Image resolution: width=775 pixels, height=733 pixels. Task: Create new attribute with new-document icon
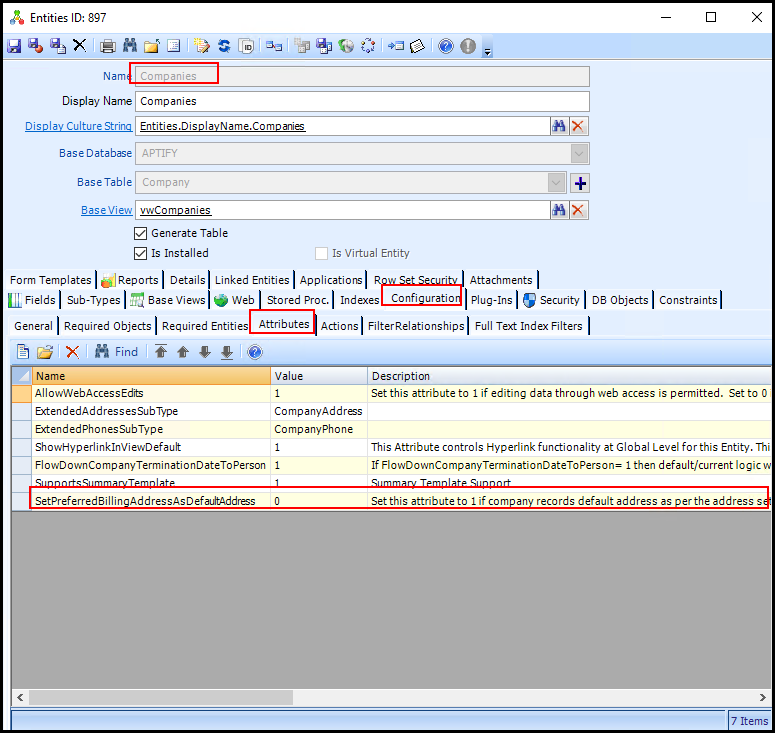[x=23, y=351]
